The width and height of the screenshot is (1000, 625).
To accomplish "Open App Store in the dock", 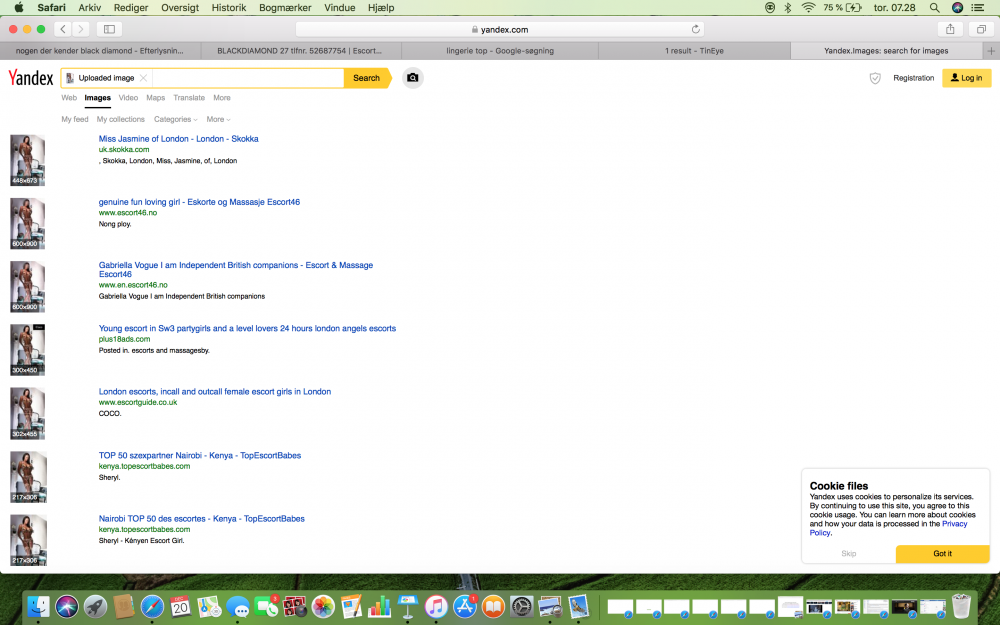I will 465,607.
